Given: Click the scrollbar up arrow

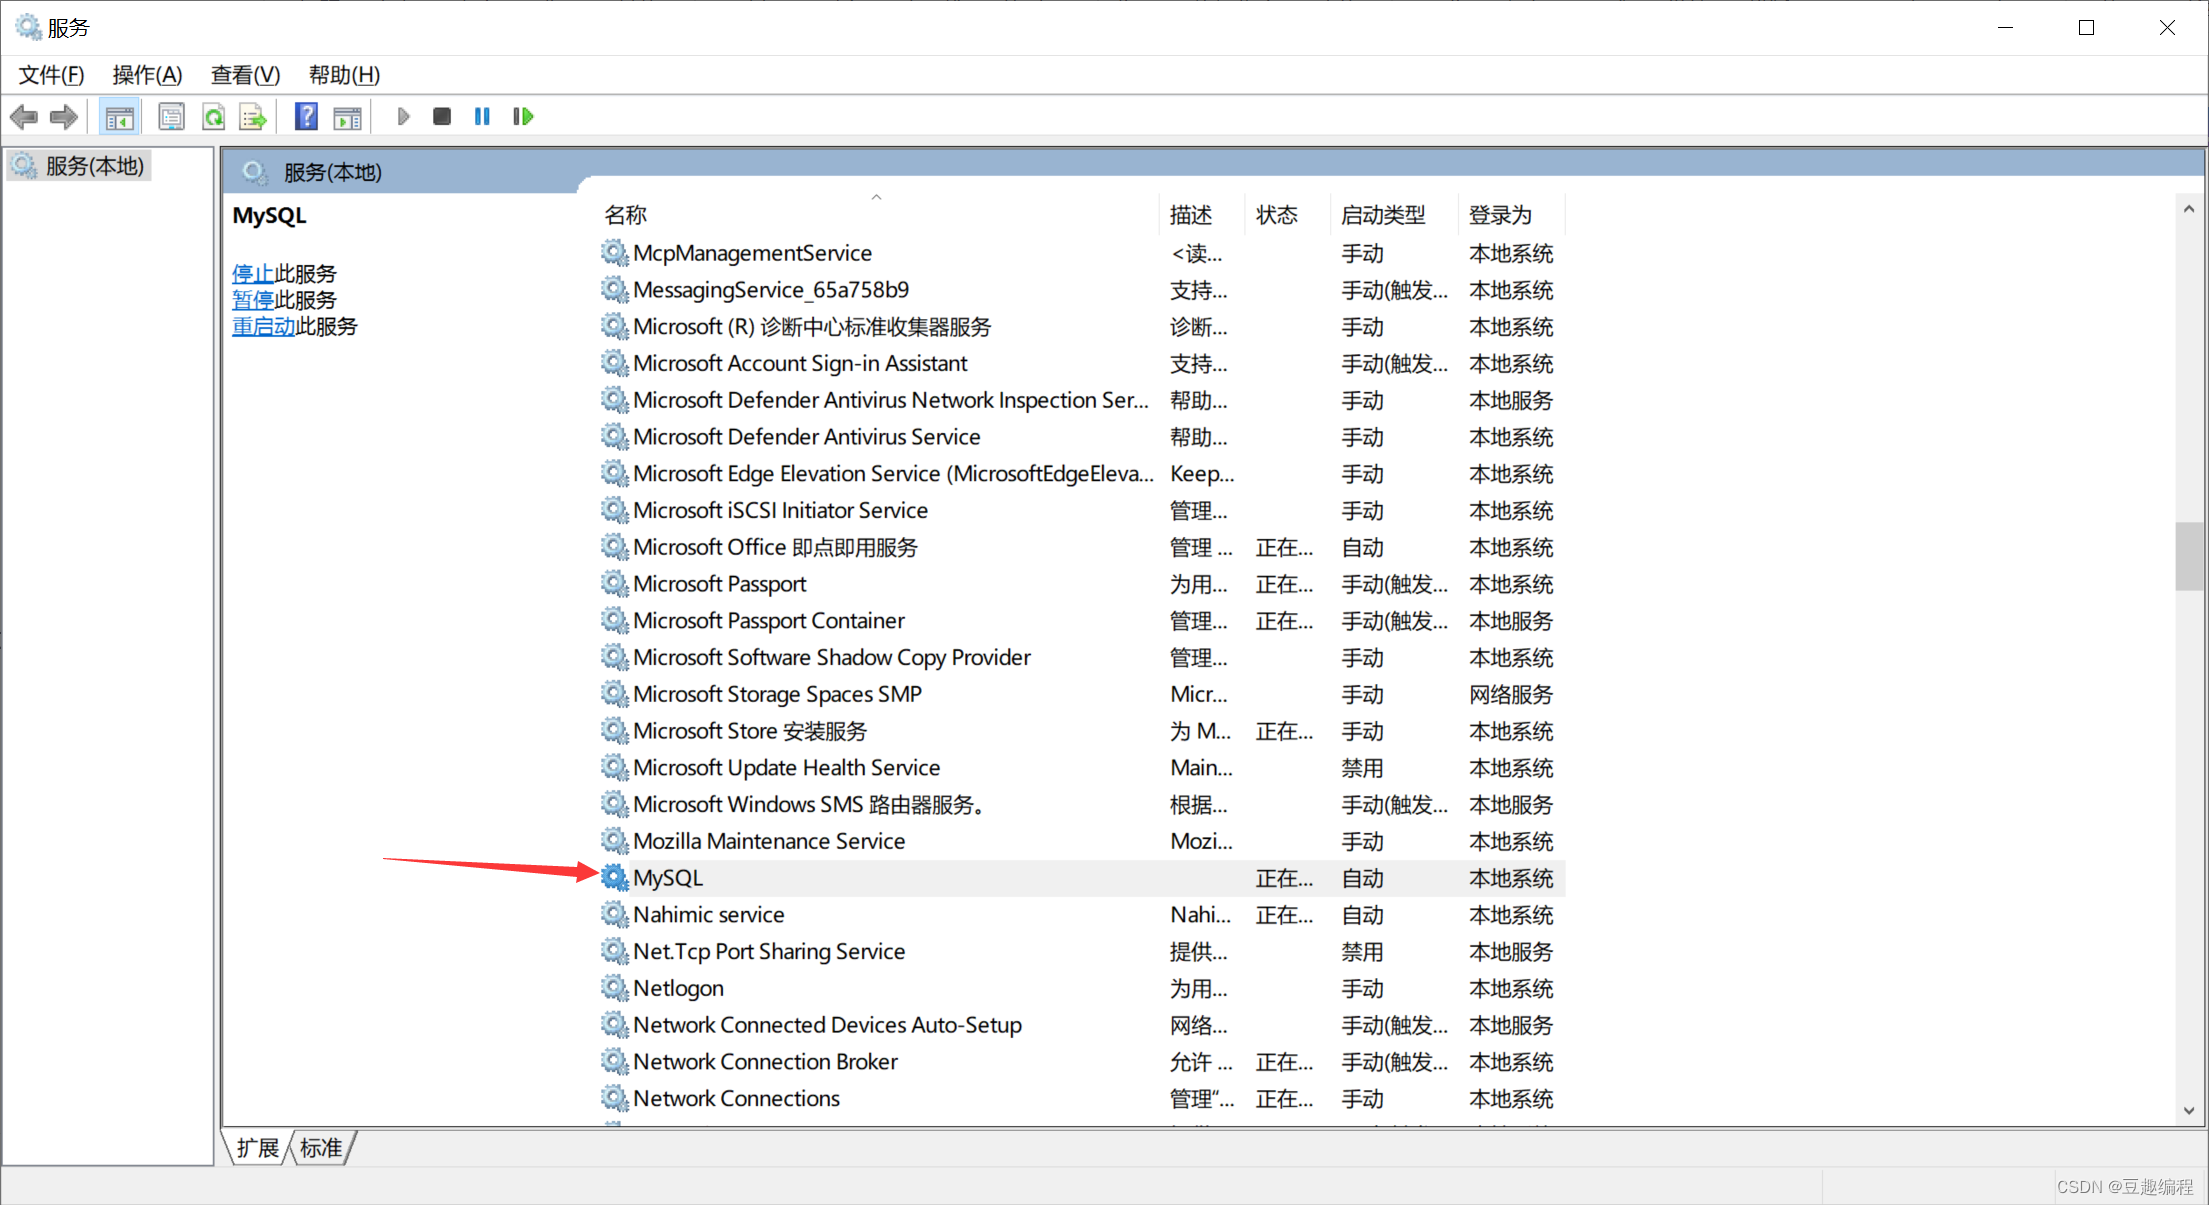Looking at the screenshot, I should (2189, 209).
